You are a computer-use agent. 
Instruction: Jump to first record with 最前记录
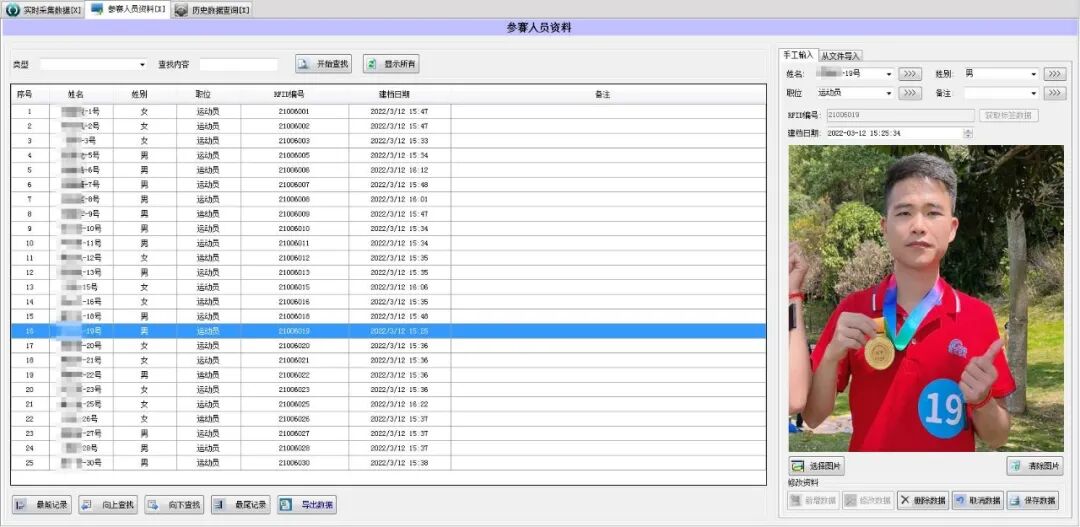click(x=41, y=505)
